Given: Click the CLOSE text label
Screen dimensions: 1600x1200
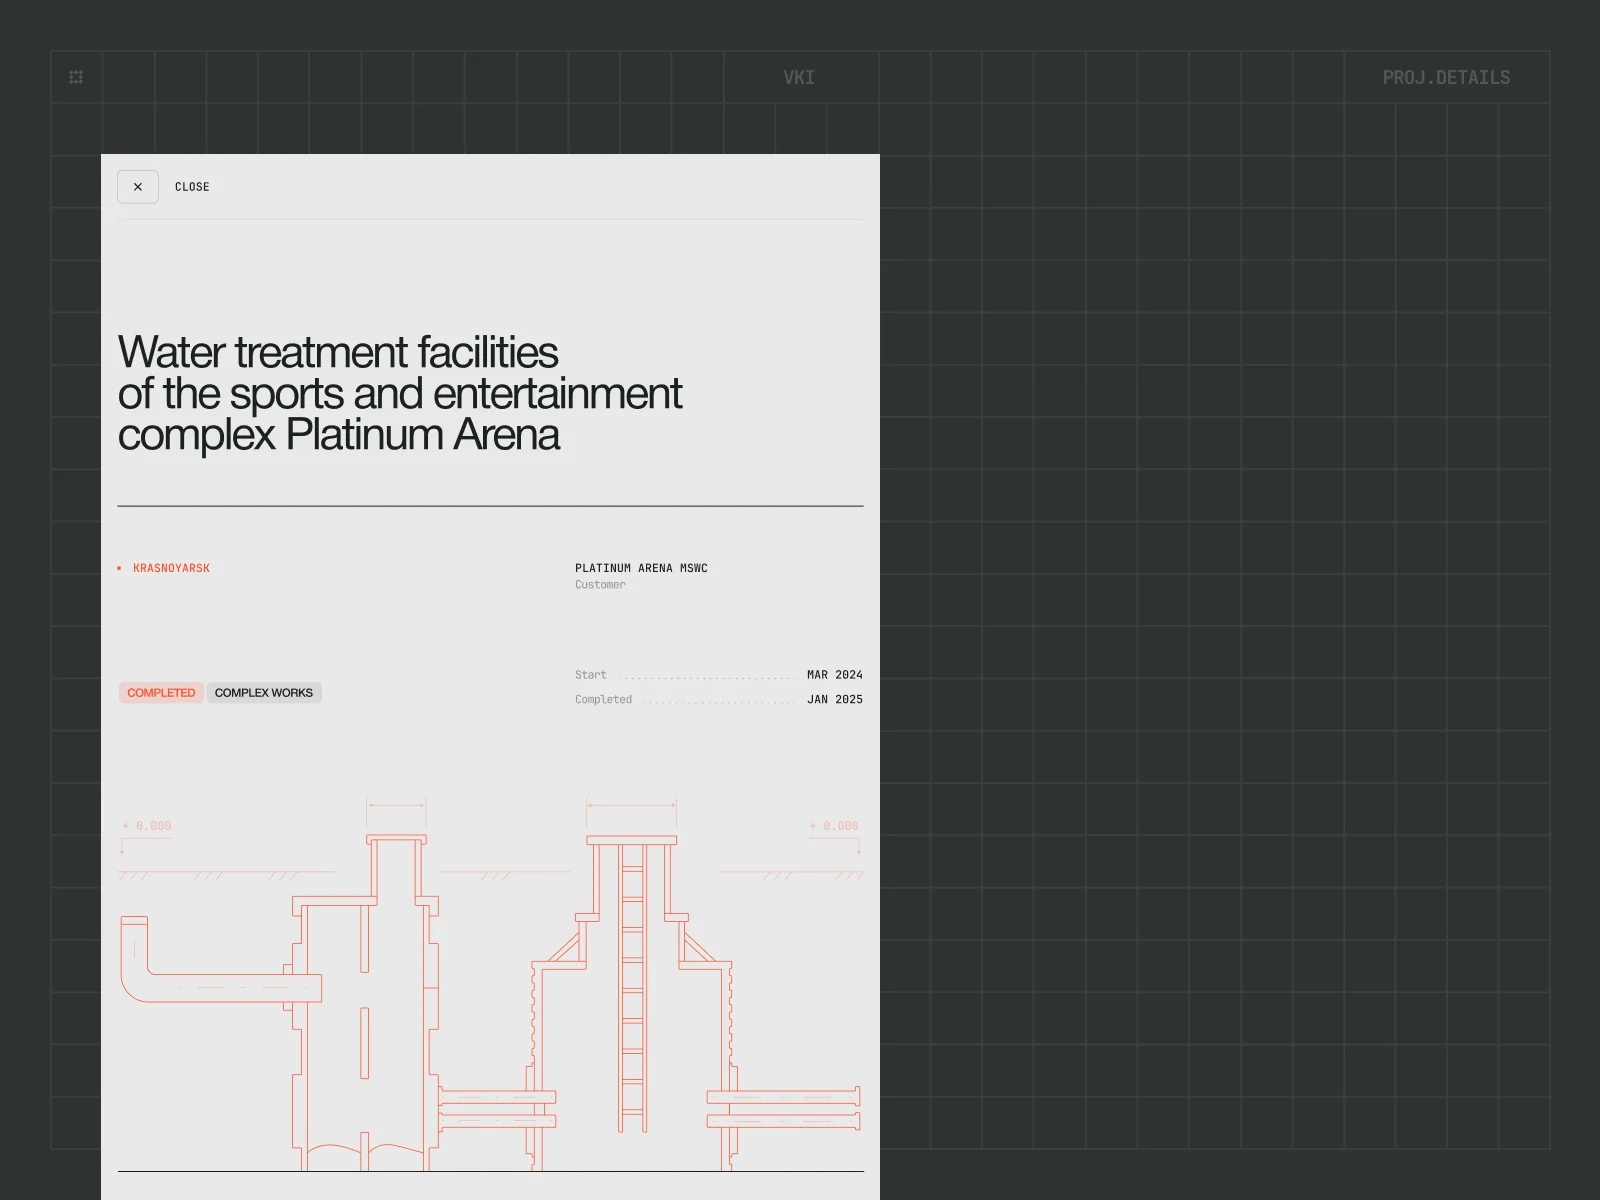Looking at the screenshot, I should [192, 187].
